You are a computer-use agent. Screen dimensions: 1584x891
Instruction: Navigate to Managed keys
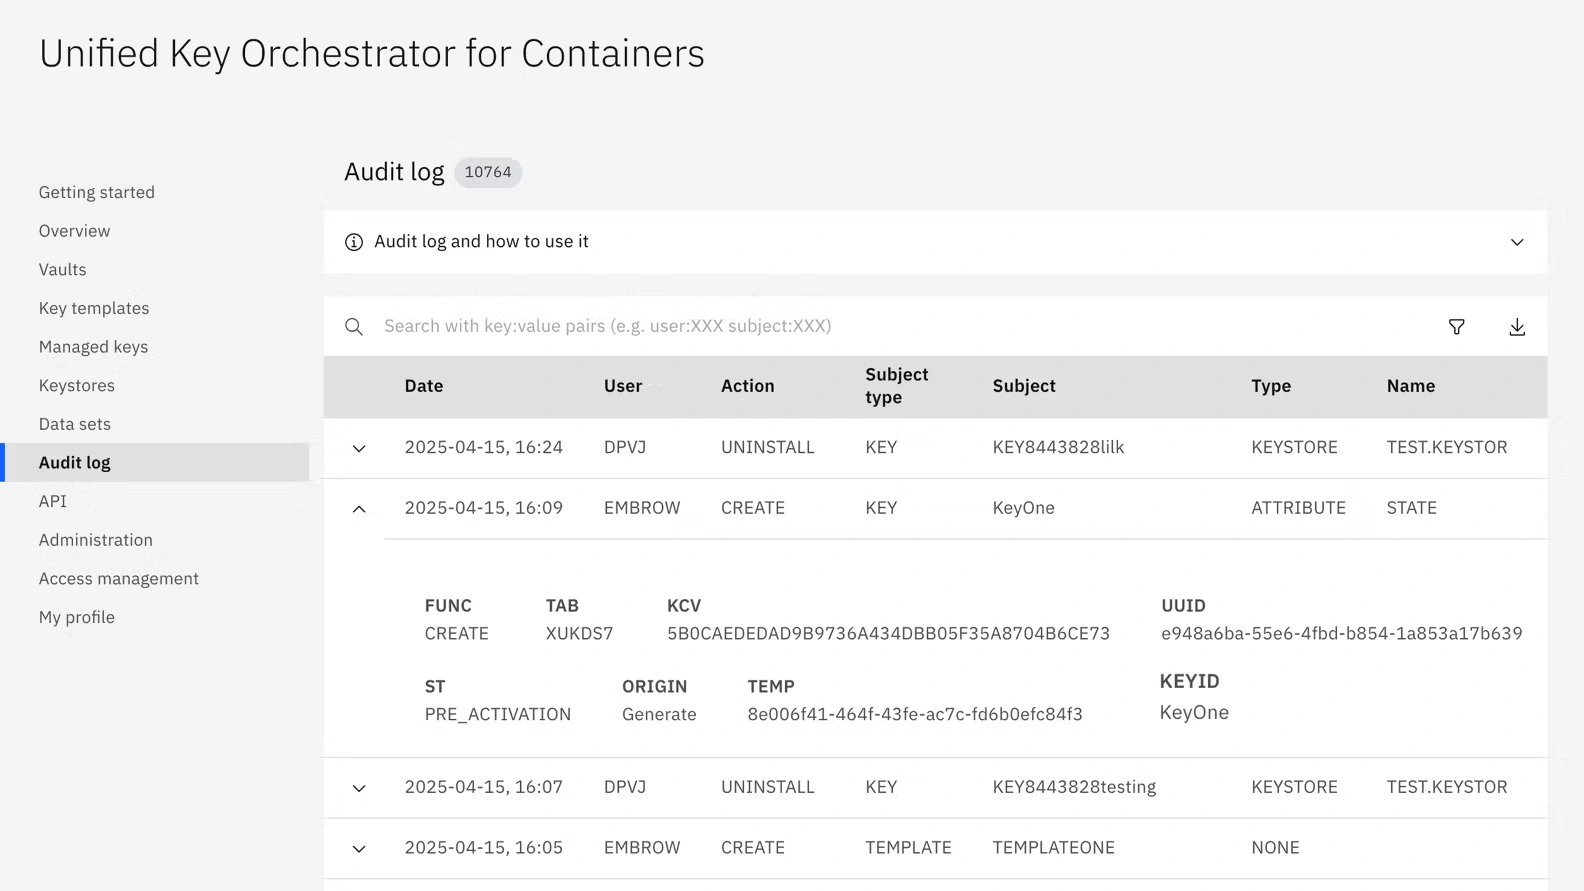[x=94, y=347]
